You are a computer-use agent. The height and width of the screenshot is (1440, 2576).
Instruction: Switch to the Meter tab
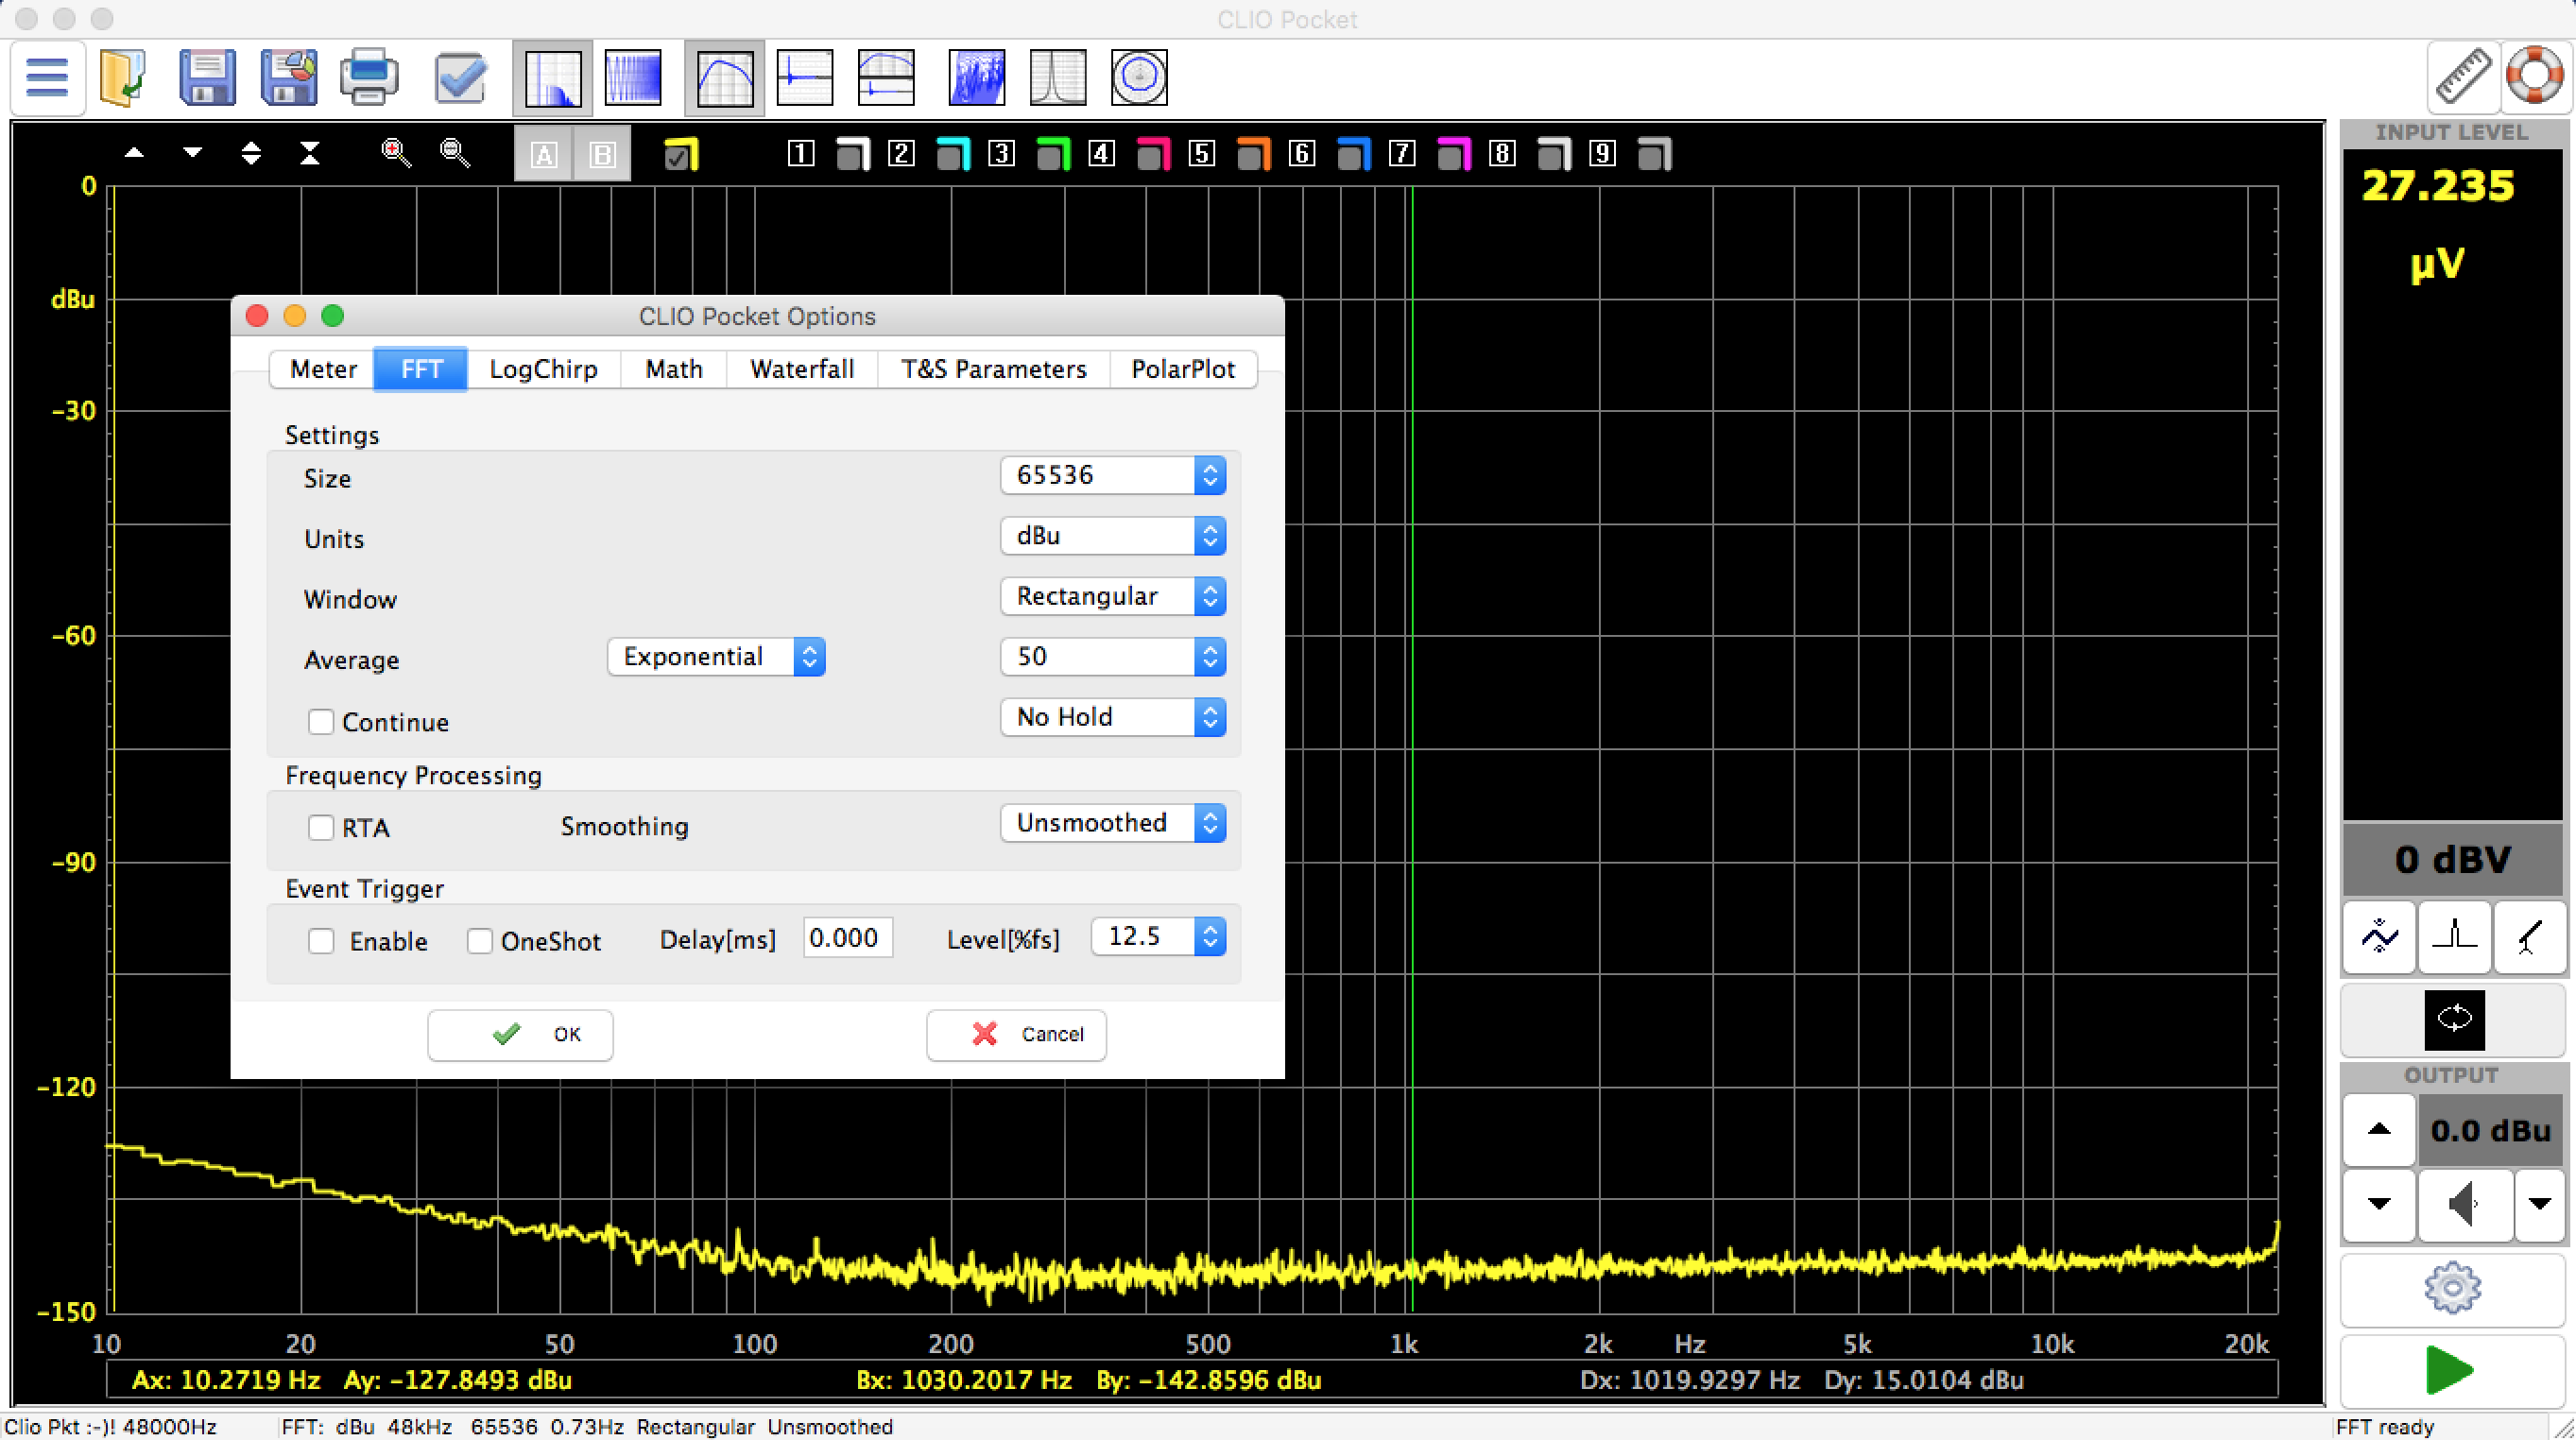point(322,369)
